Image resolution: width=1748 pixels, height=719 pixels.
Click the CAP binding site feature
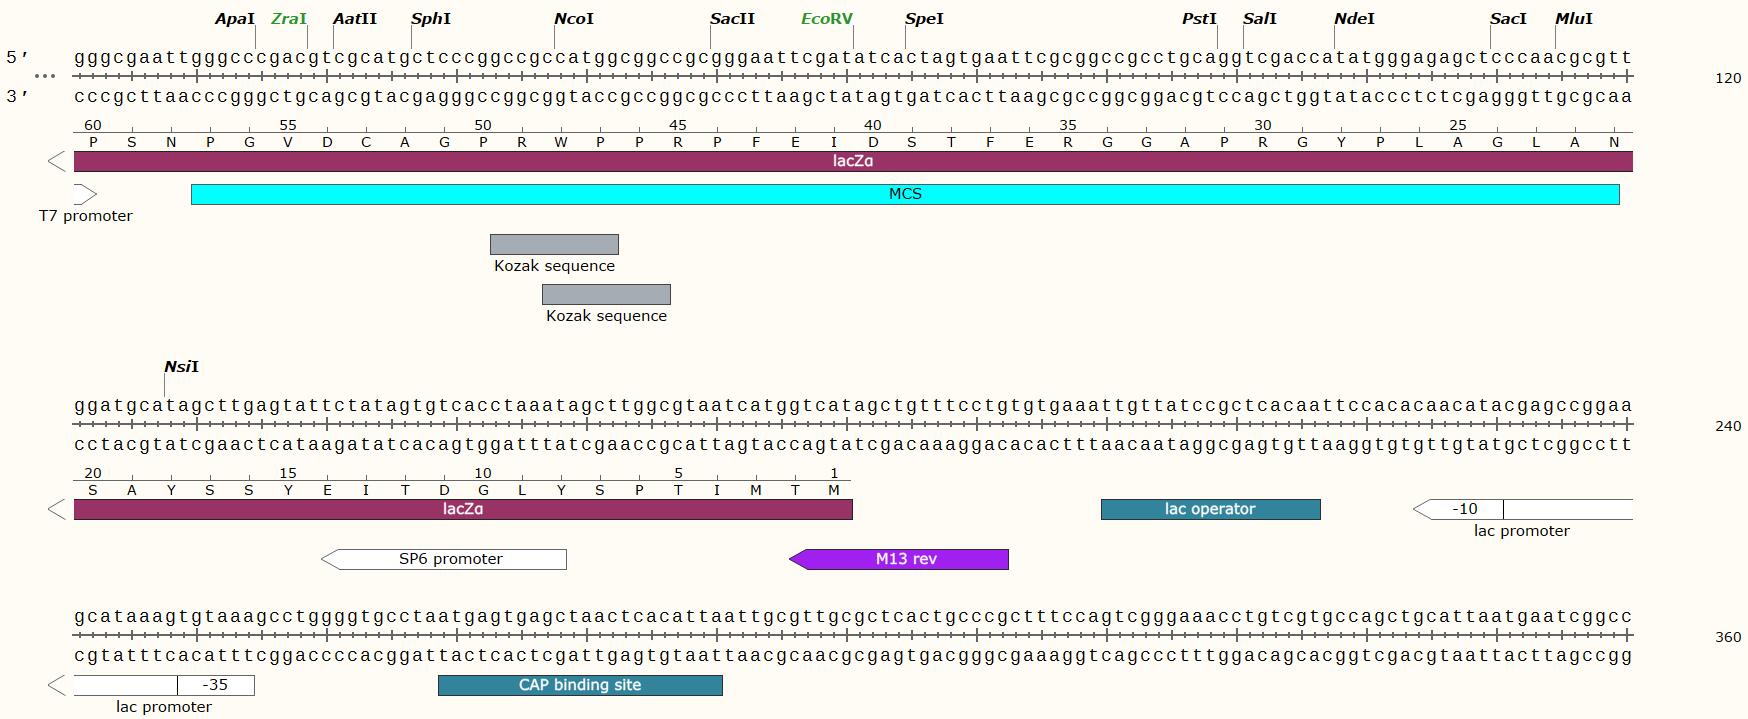pos(580,685)
